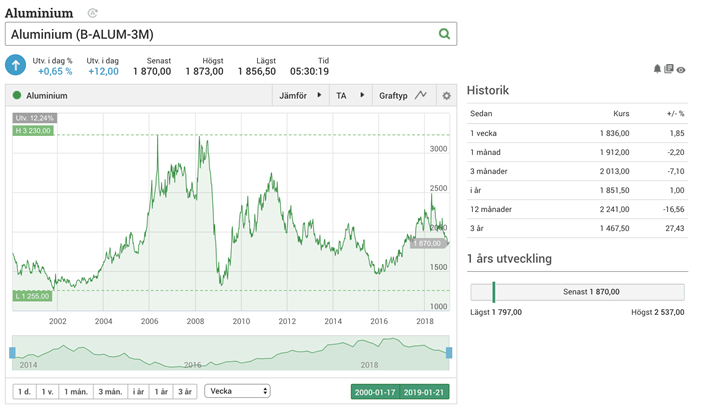The height and width of the screenshot is (412, 720).
Task: Choose the 1 mån. range button
Action: point(76,391)
